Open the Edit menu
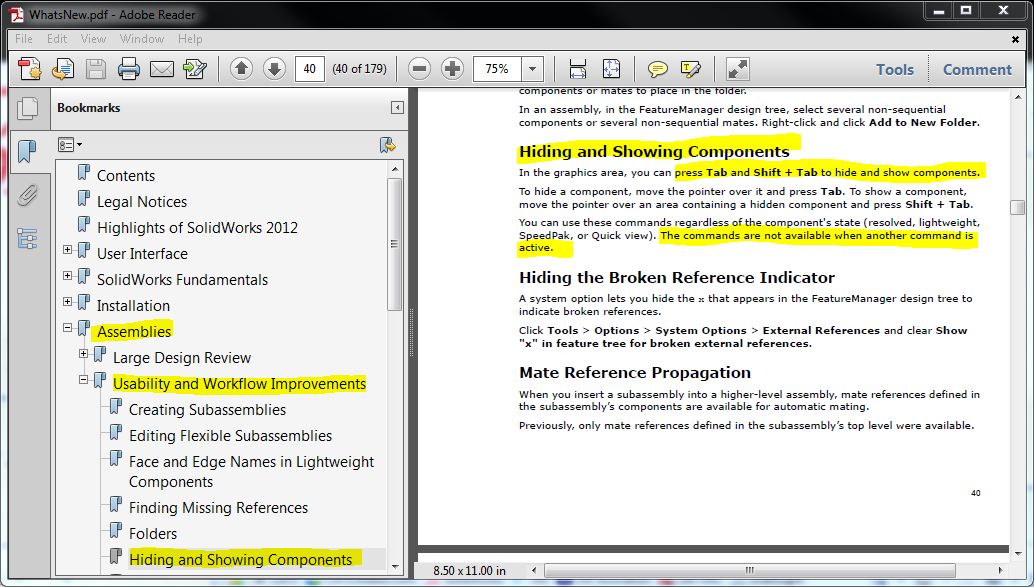 tap(57, 39)
